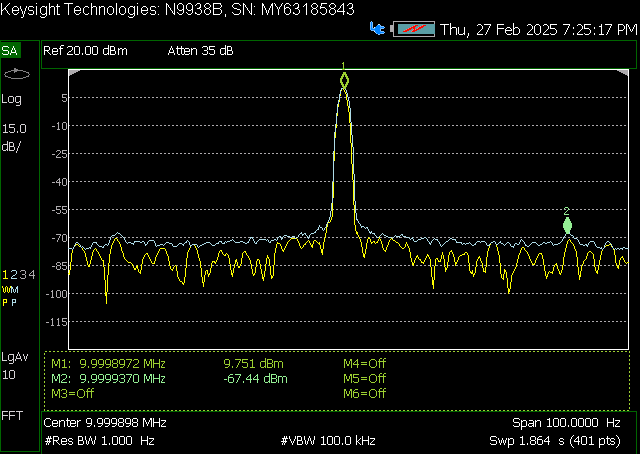The image size is (640, 454).
Task: Click the SA mode indicator
Action: click(x=10, y=51)
